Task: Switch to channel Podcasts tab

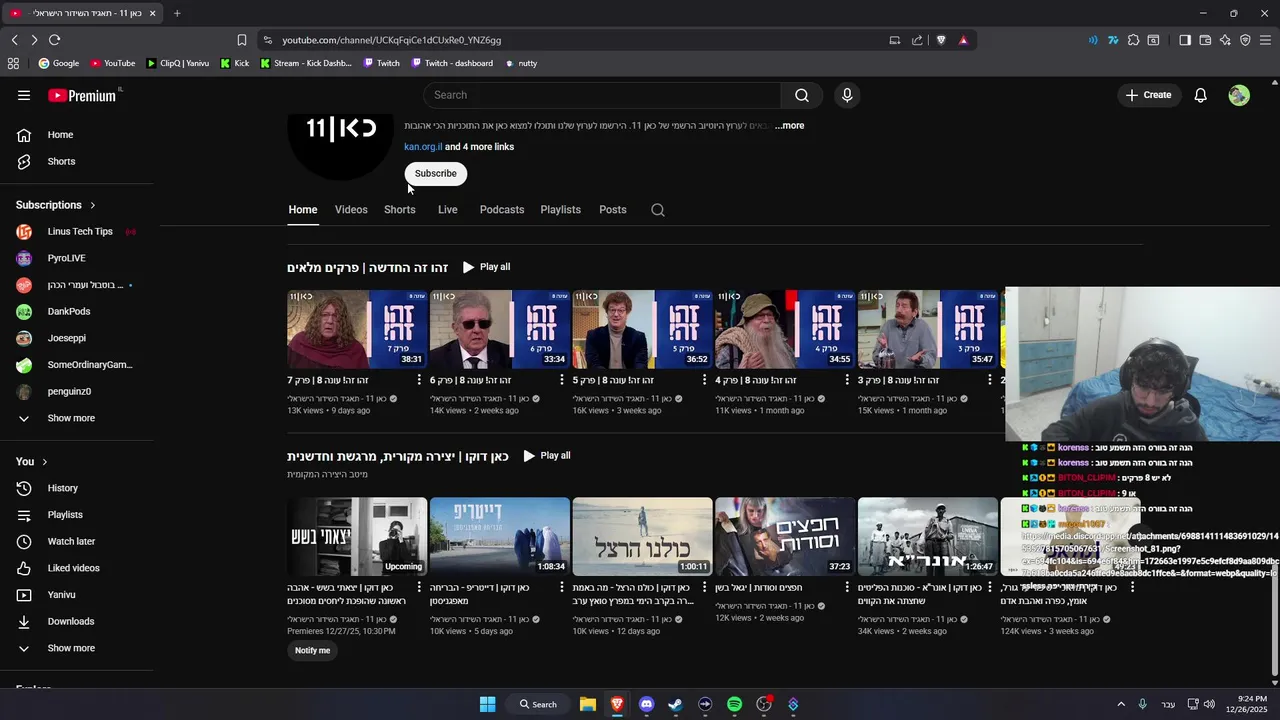Action: [502, 210]
